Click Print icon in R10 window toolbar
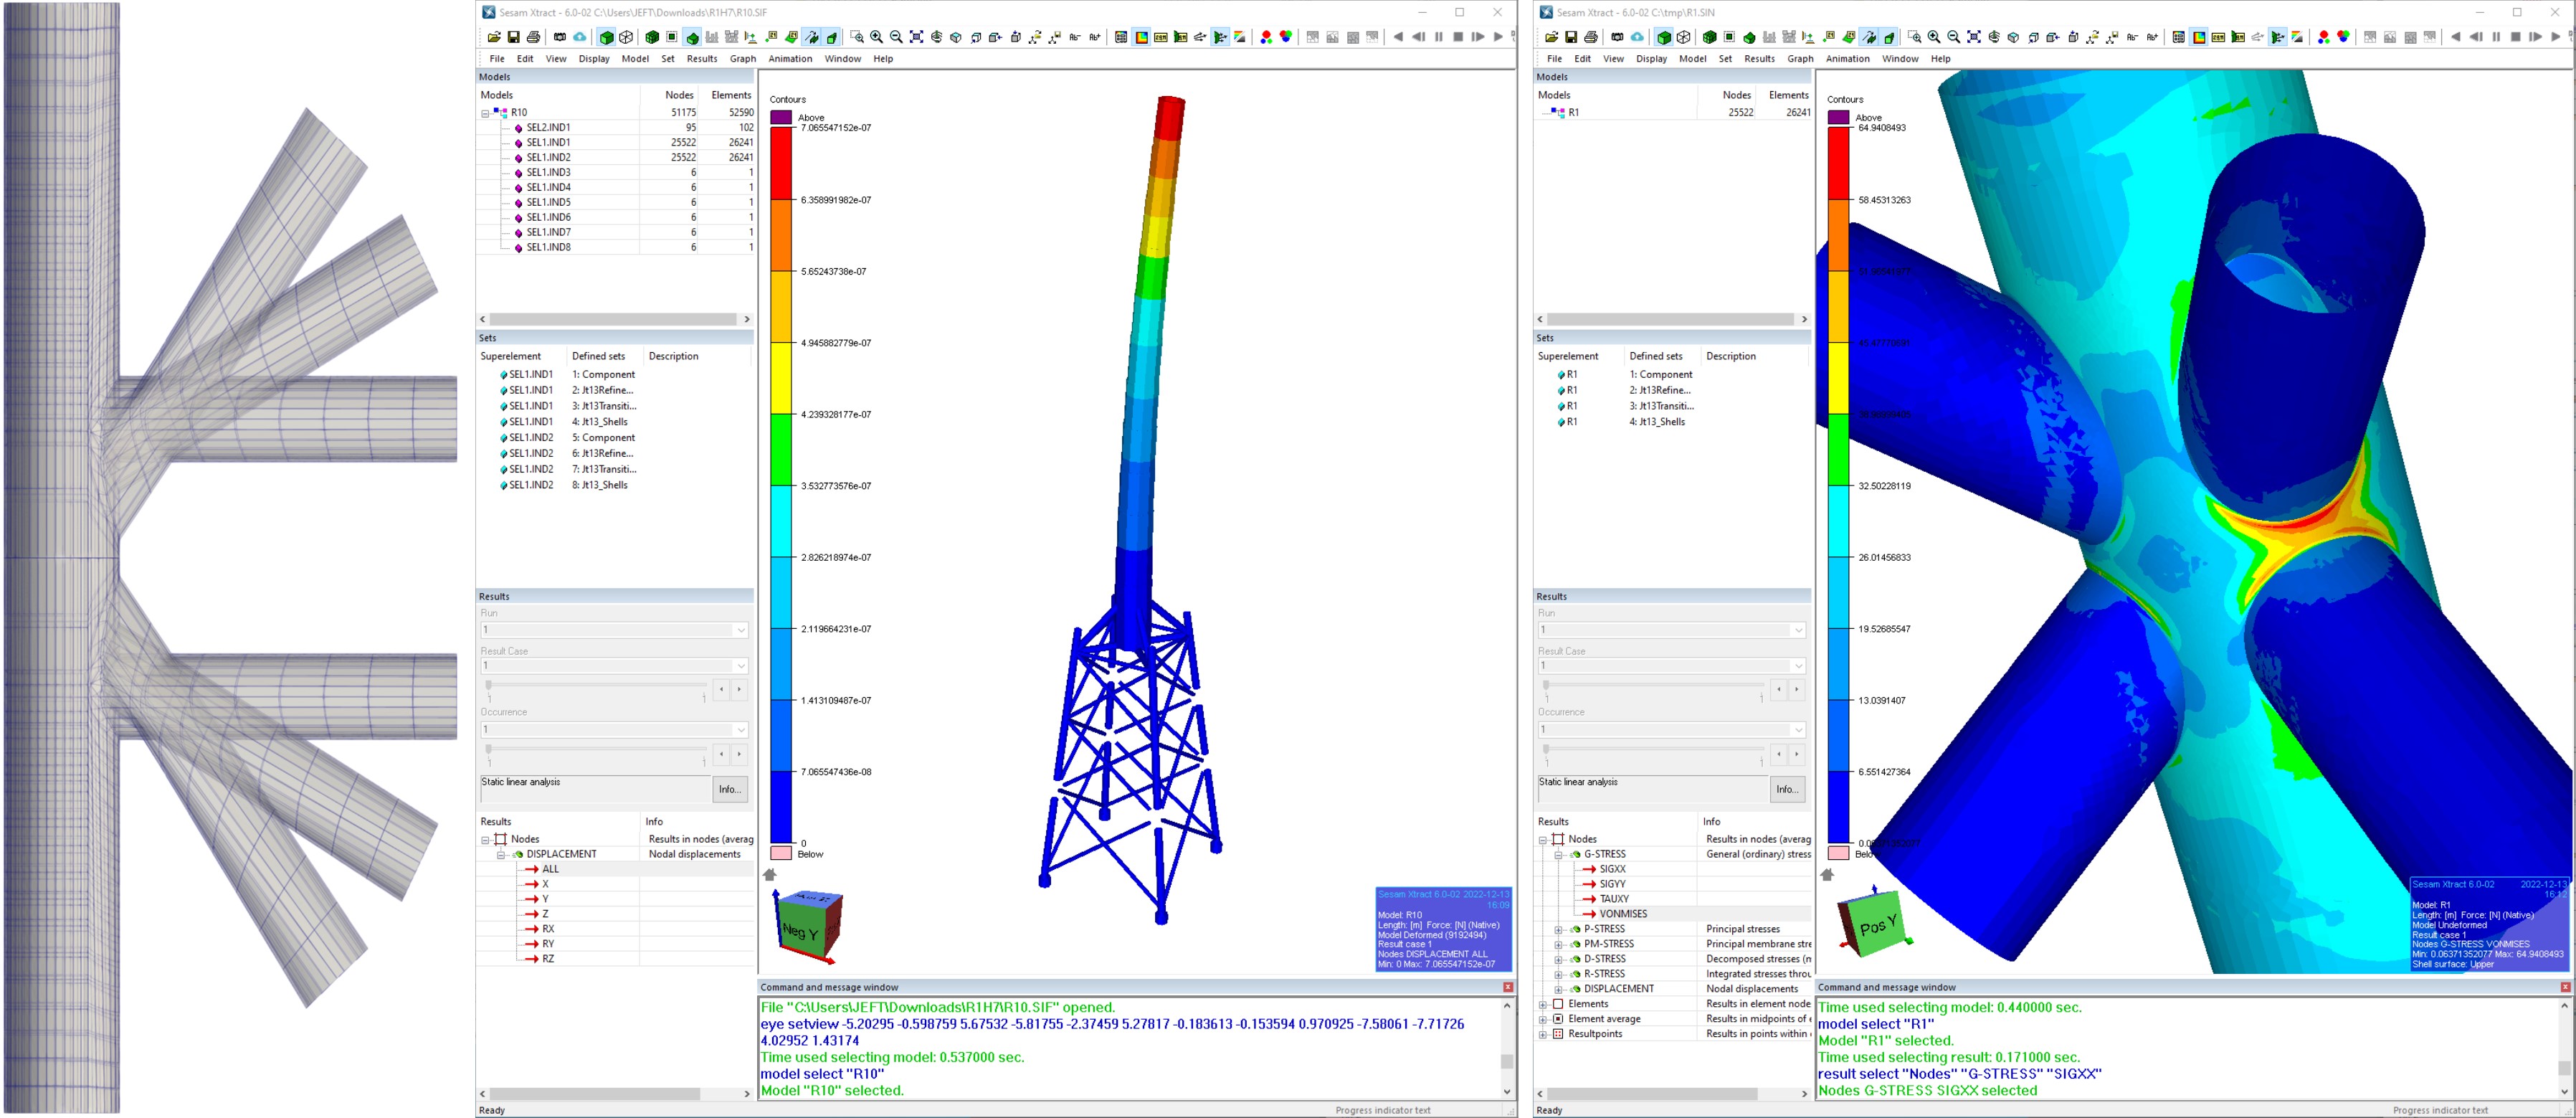The width and height of the screenshot is (2576, 1118). (533, 37)
